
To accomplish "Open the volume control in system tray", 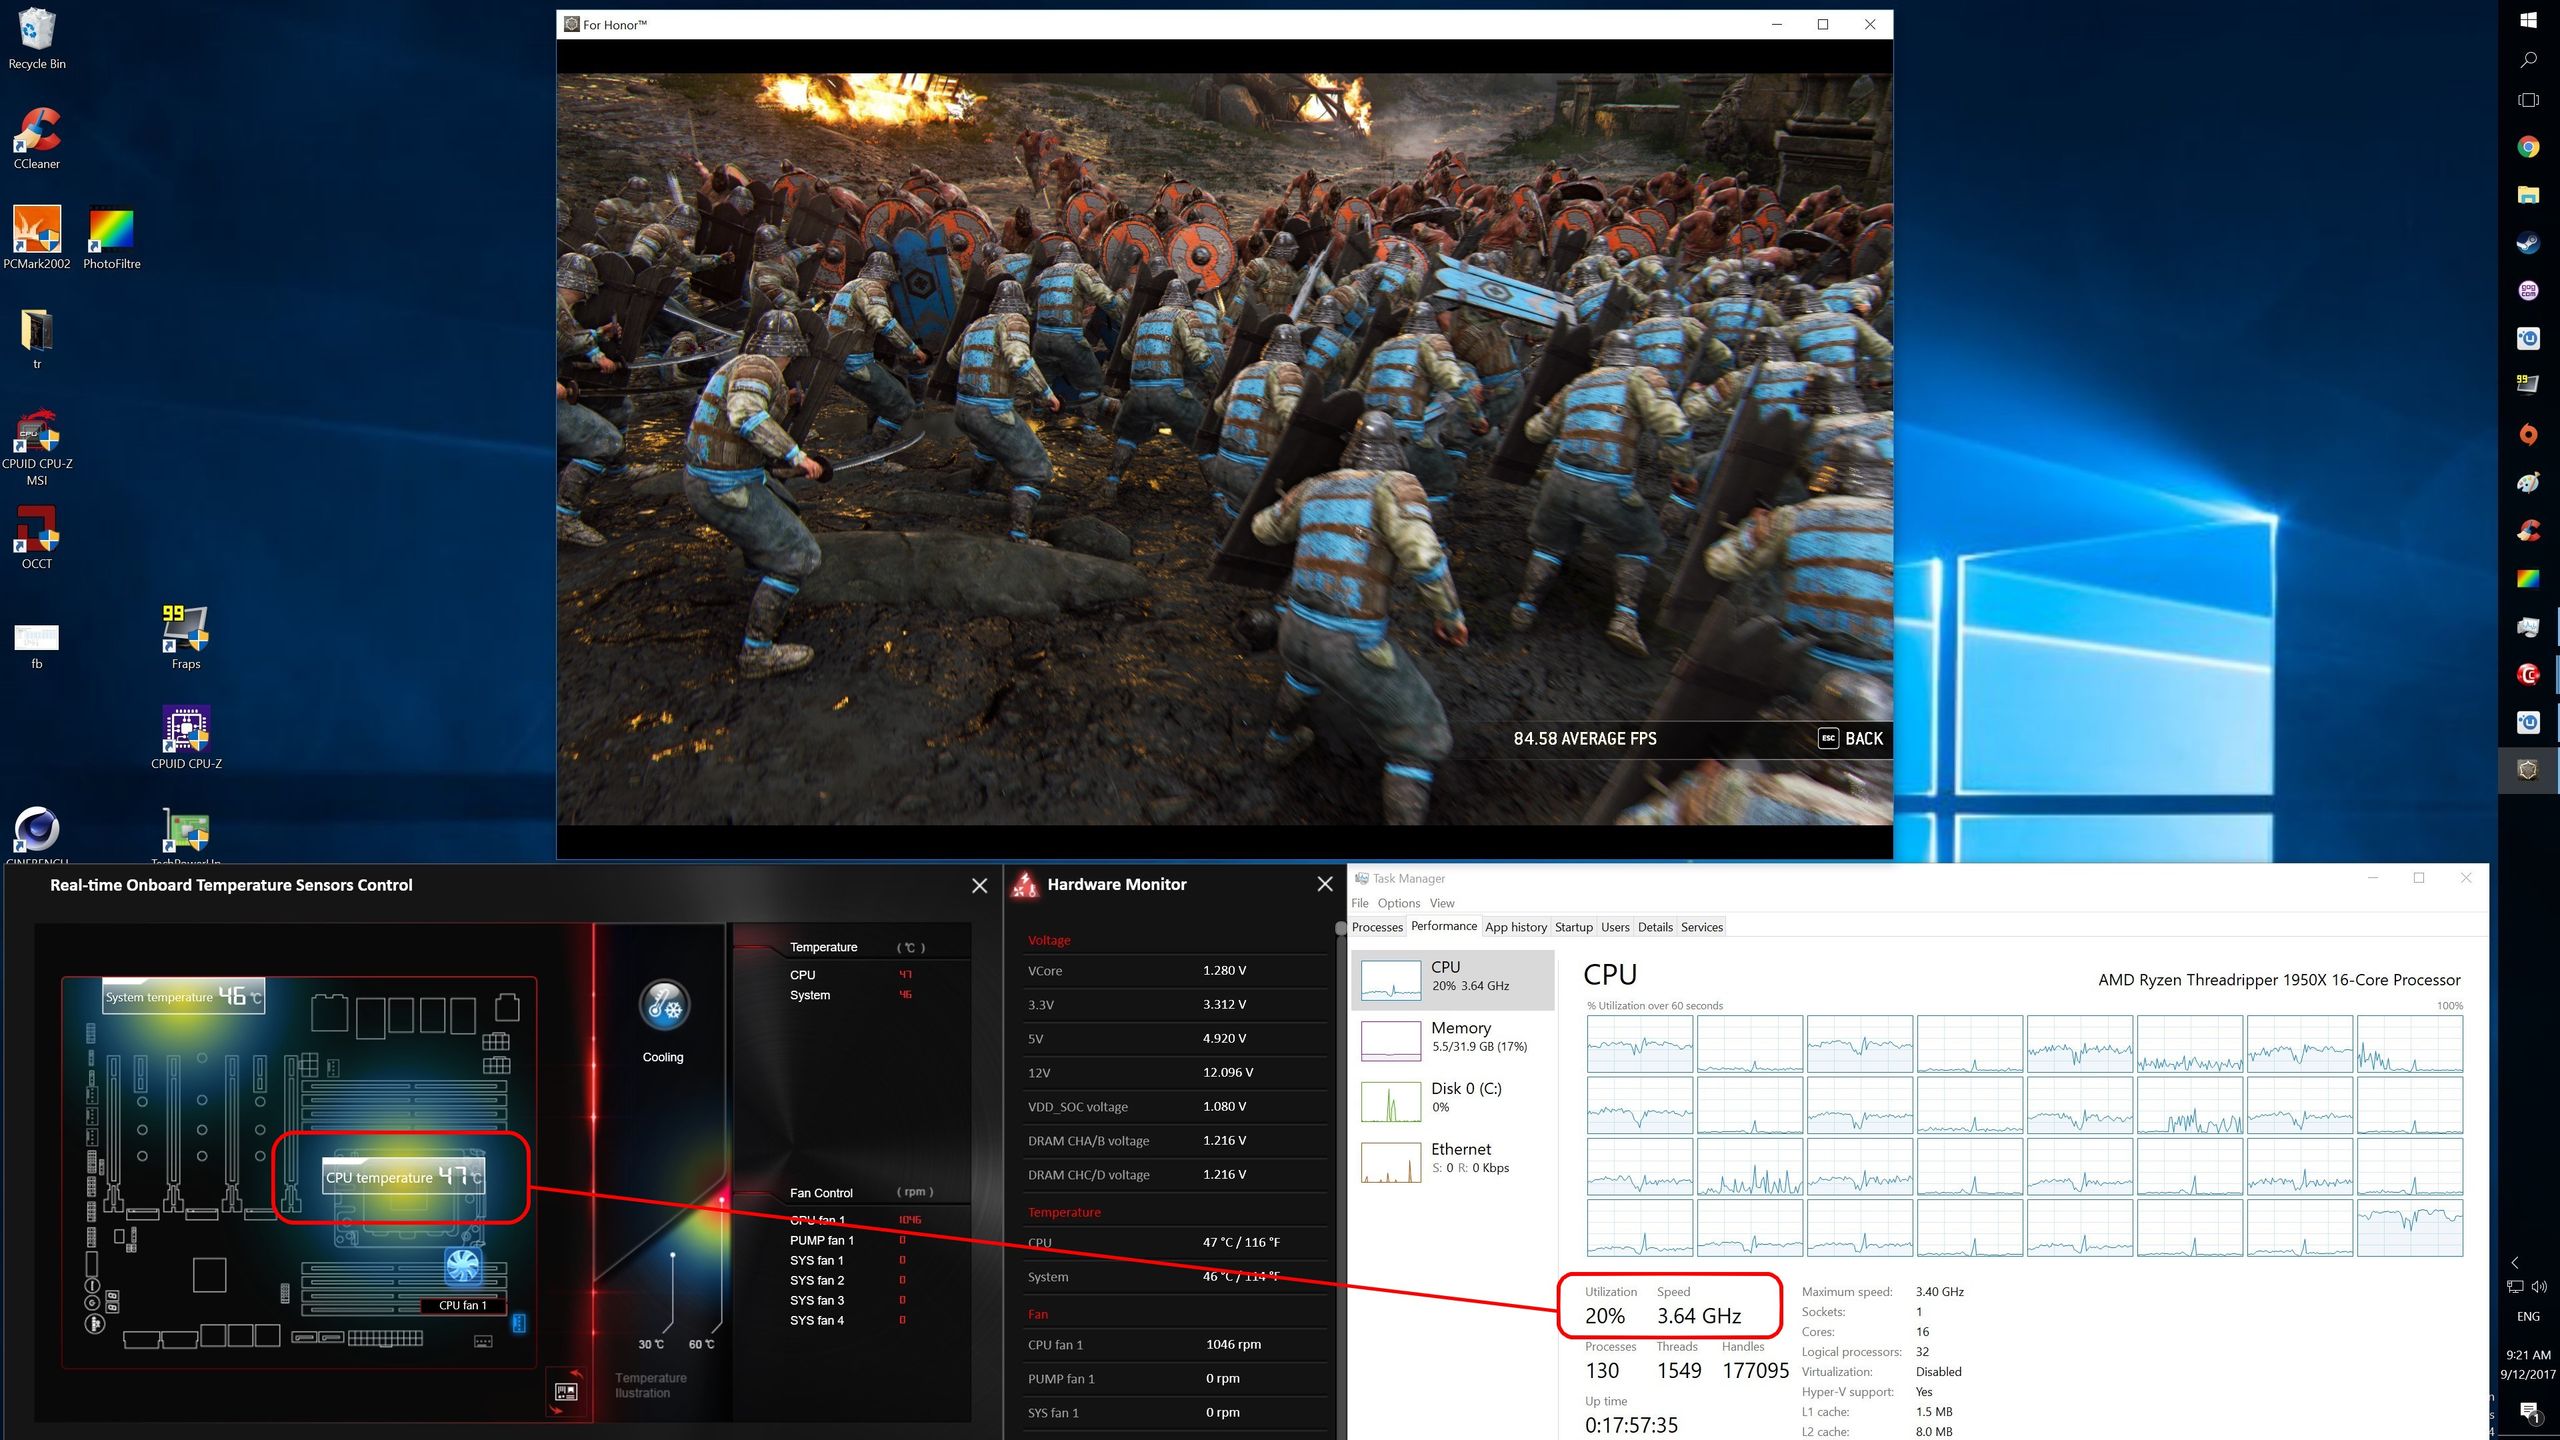I will [2539, 1287].
